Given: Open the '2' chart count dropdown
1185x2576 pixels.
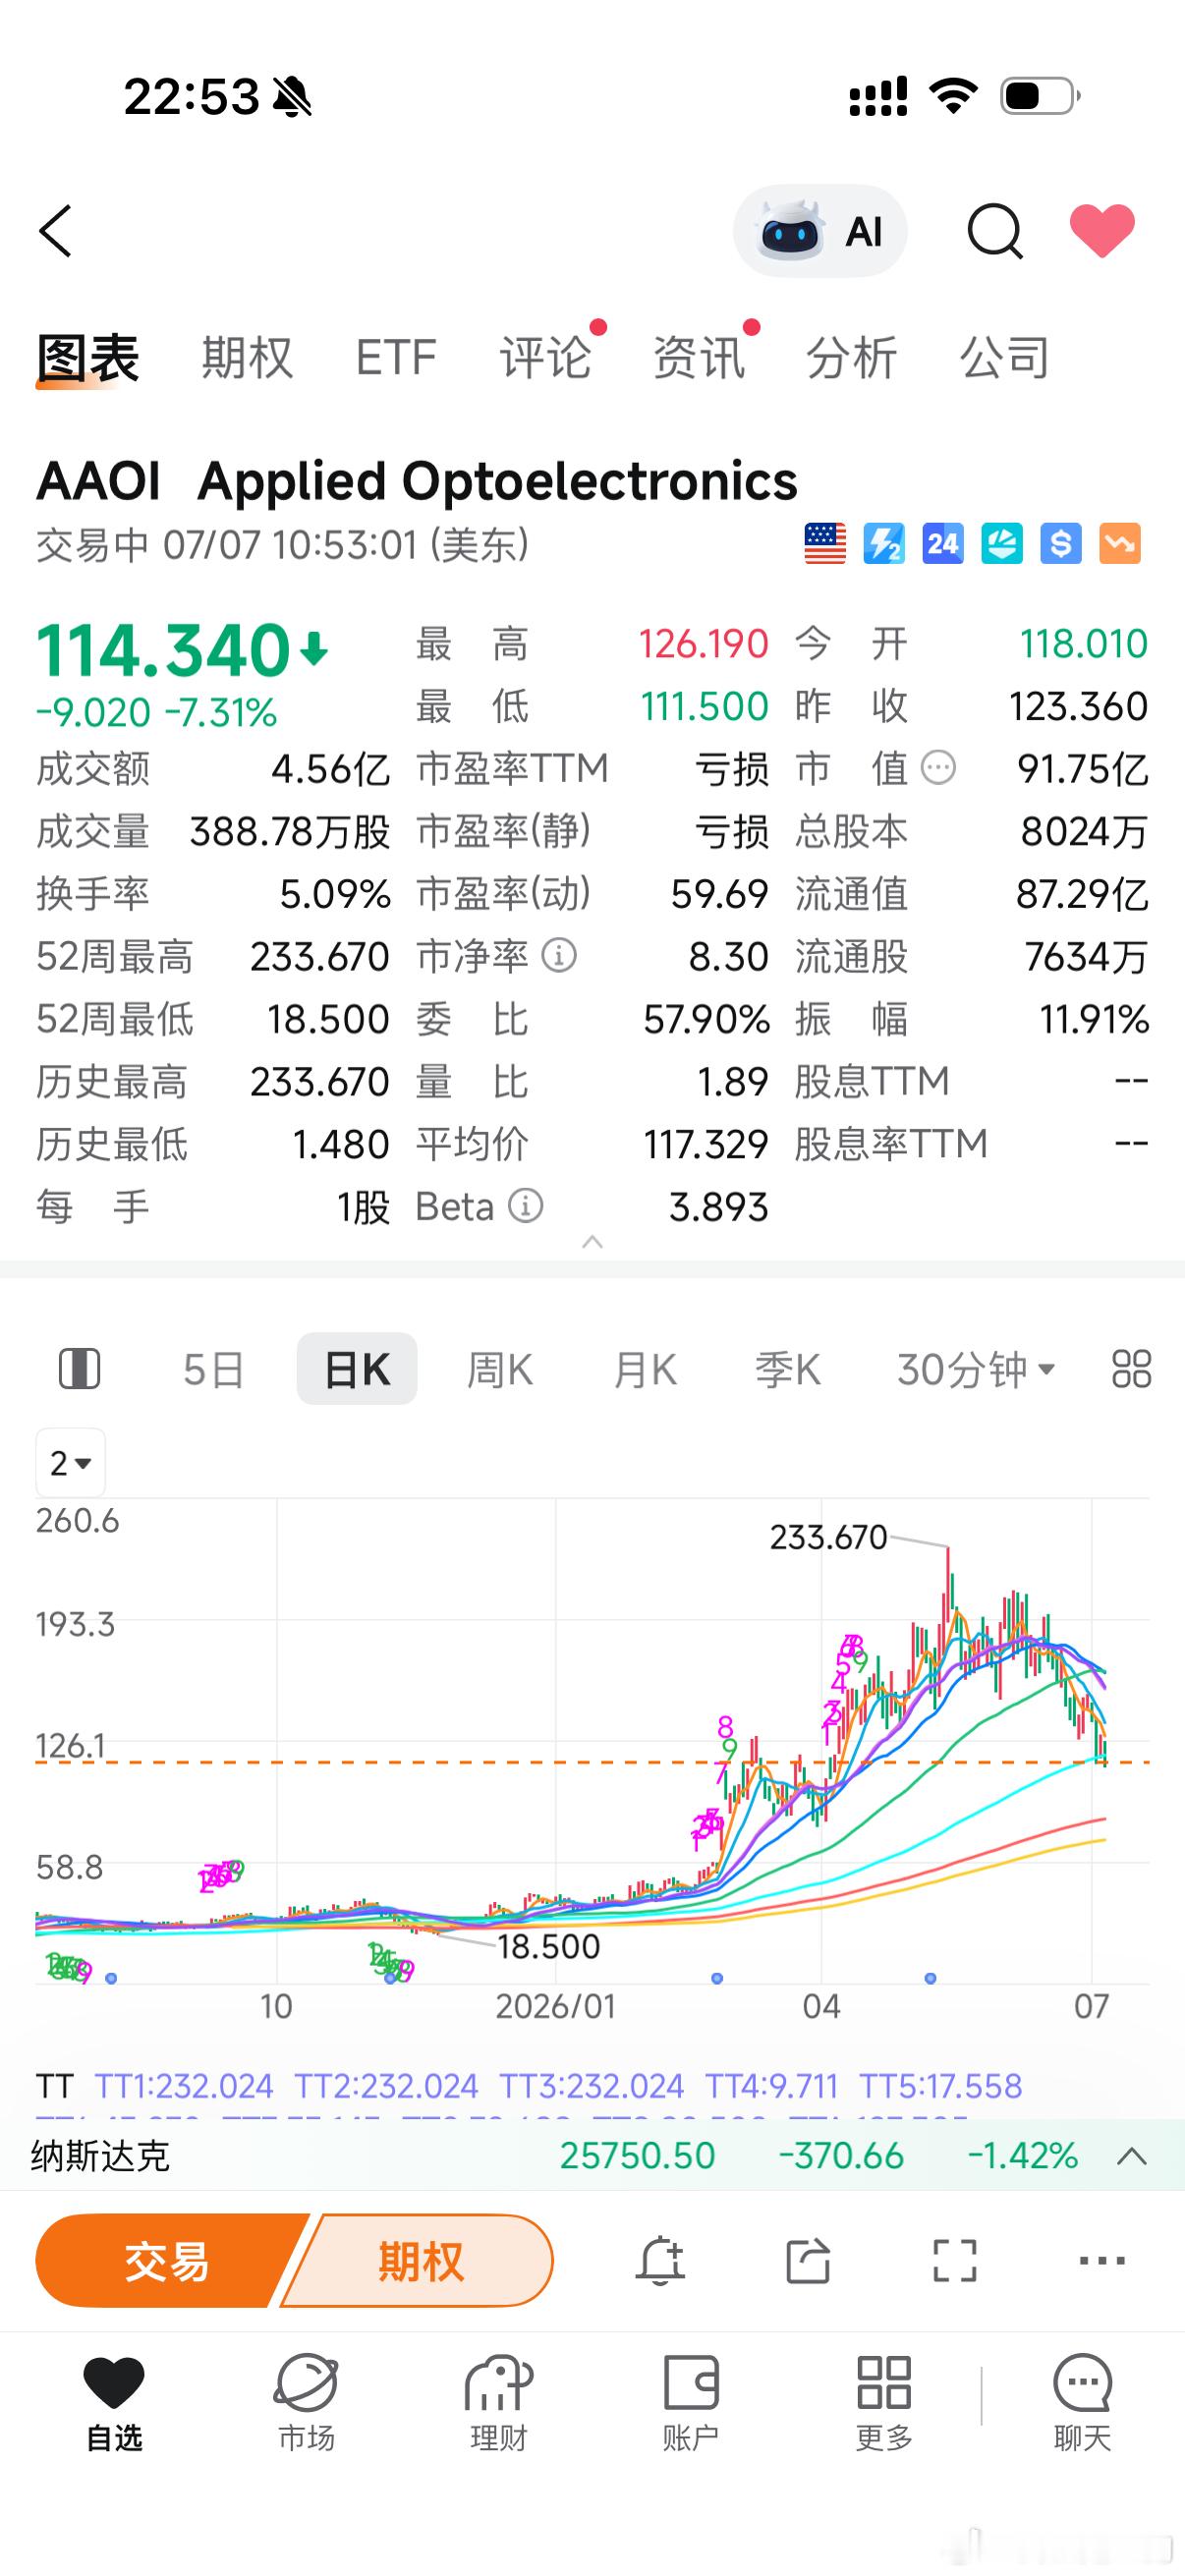Looking at the screenshot, I should click(x=70, y=1463).
